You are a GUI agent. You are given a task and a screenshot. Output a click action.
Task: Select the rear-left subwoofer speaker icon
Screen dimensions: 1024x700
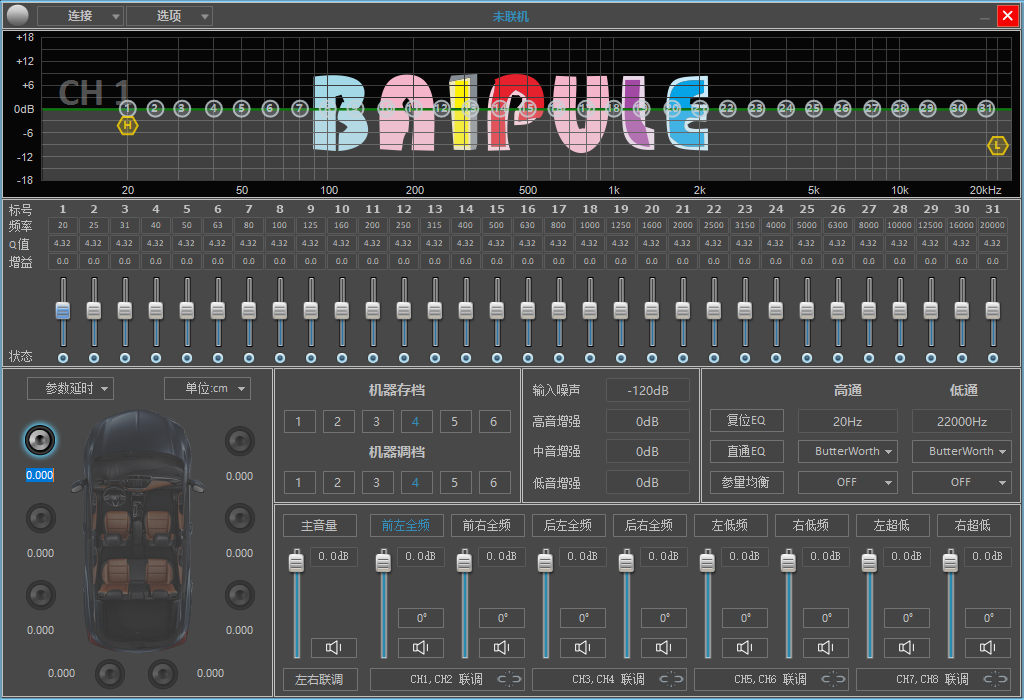pos(110,674)
